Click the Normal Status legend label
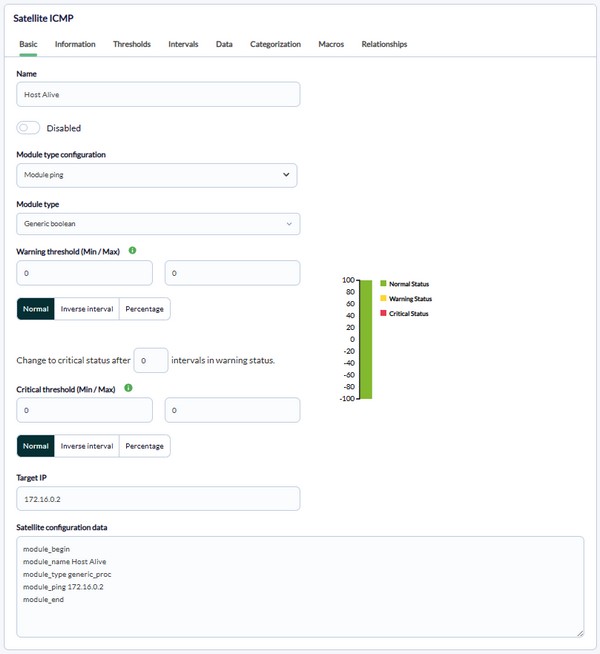Image resolution: width=600 pixels, height=654 pixels. [409, 284]
